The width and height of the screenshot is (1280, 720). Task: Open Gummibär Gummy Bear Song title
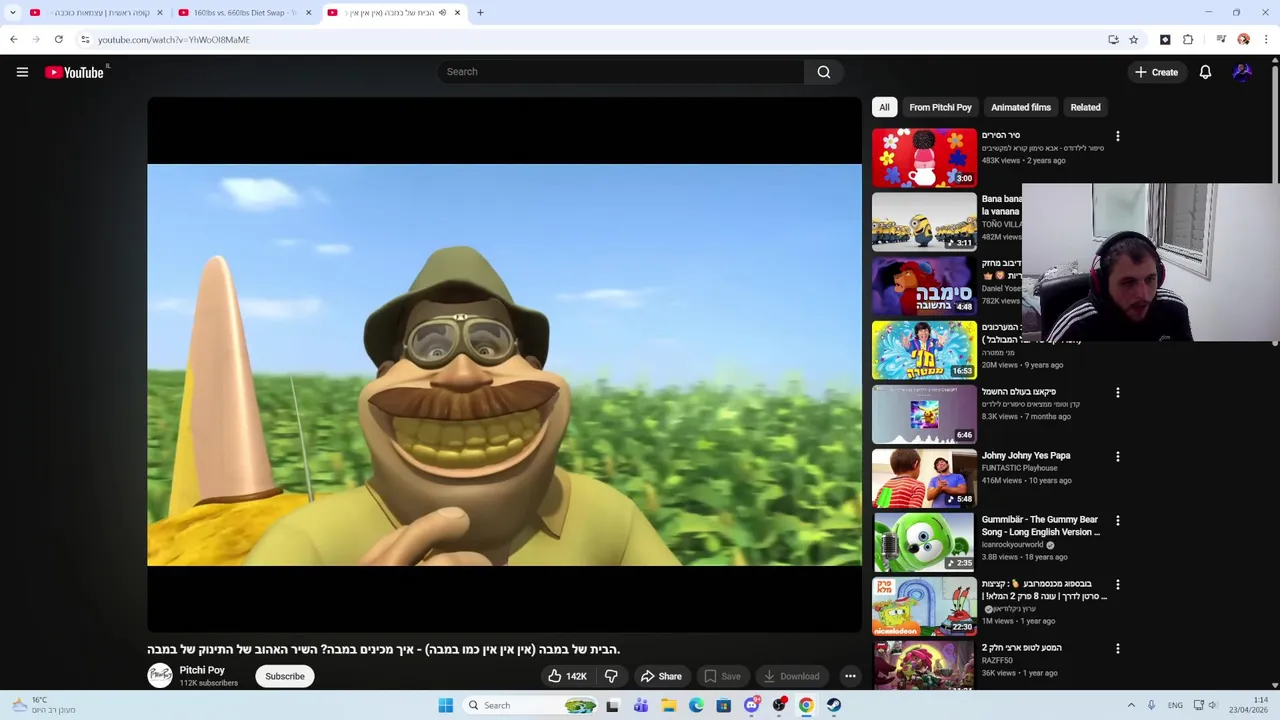(x=1040, y=526)
